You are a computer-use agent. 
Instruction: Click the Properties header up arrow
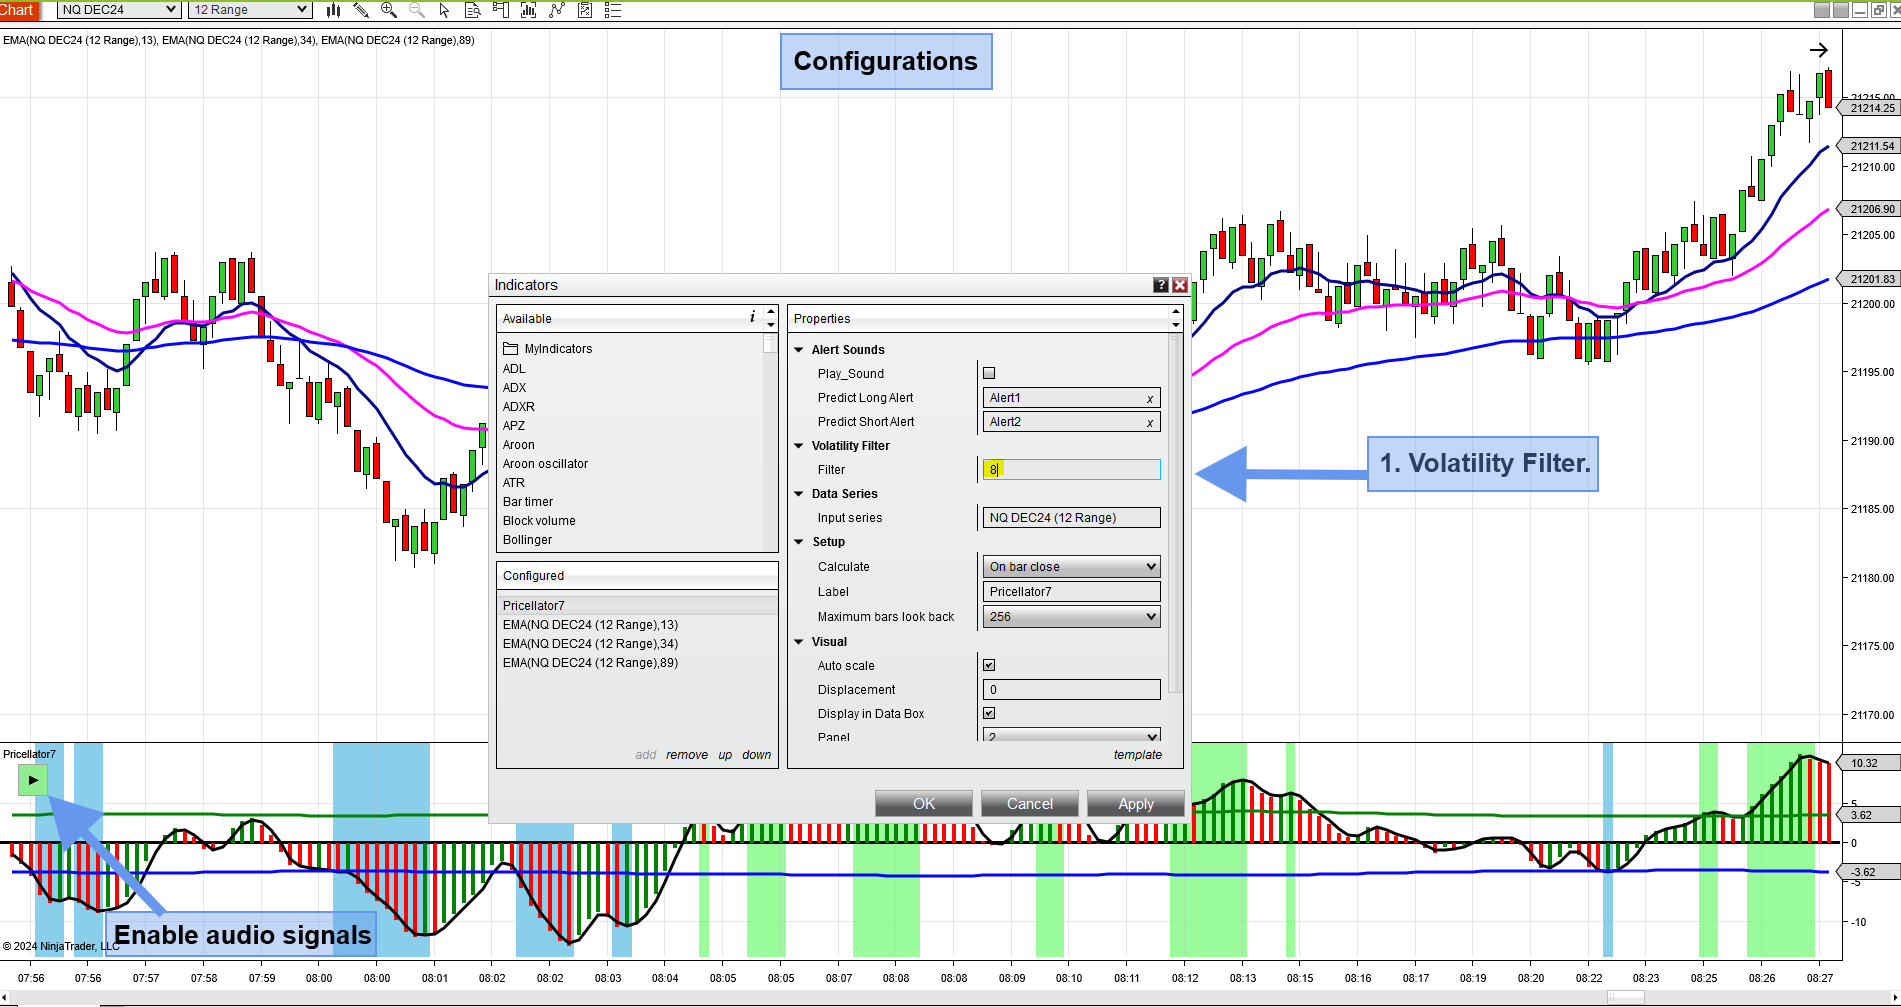pos(1176,312)
